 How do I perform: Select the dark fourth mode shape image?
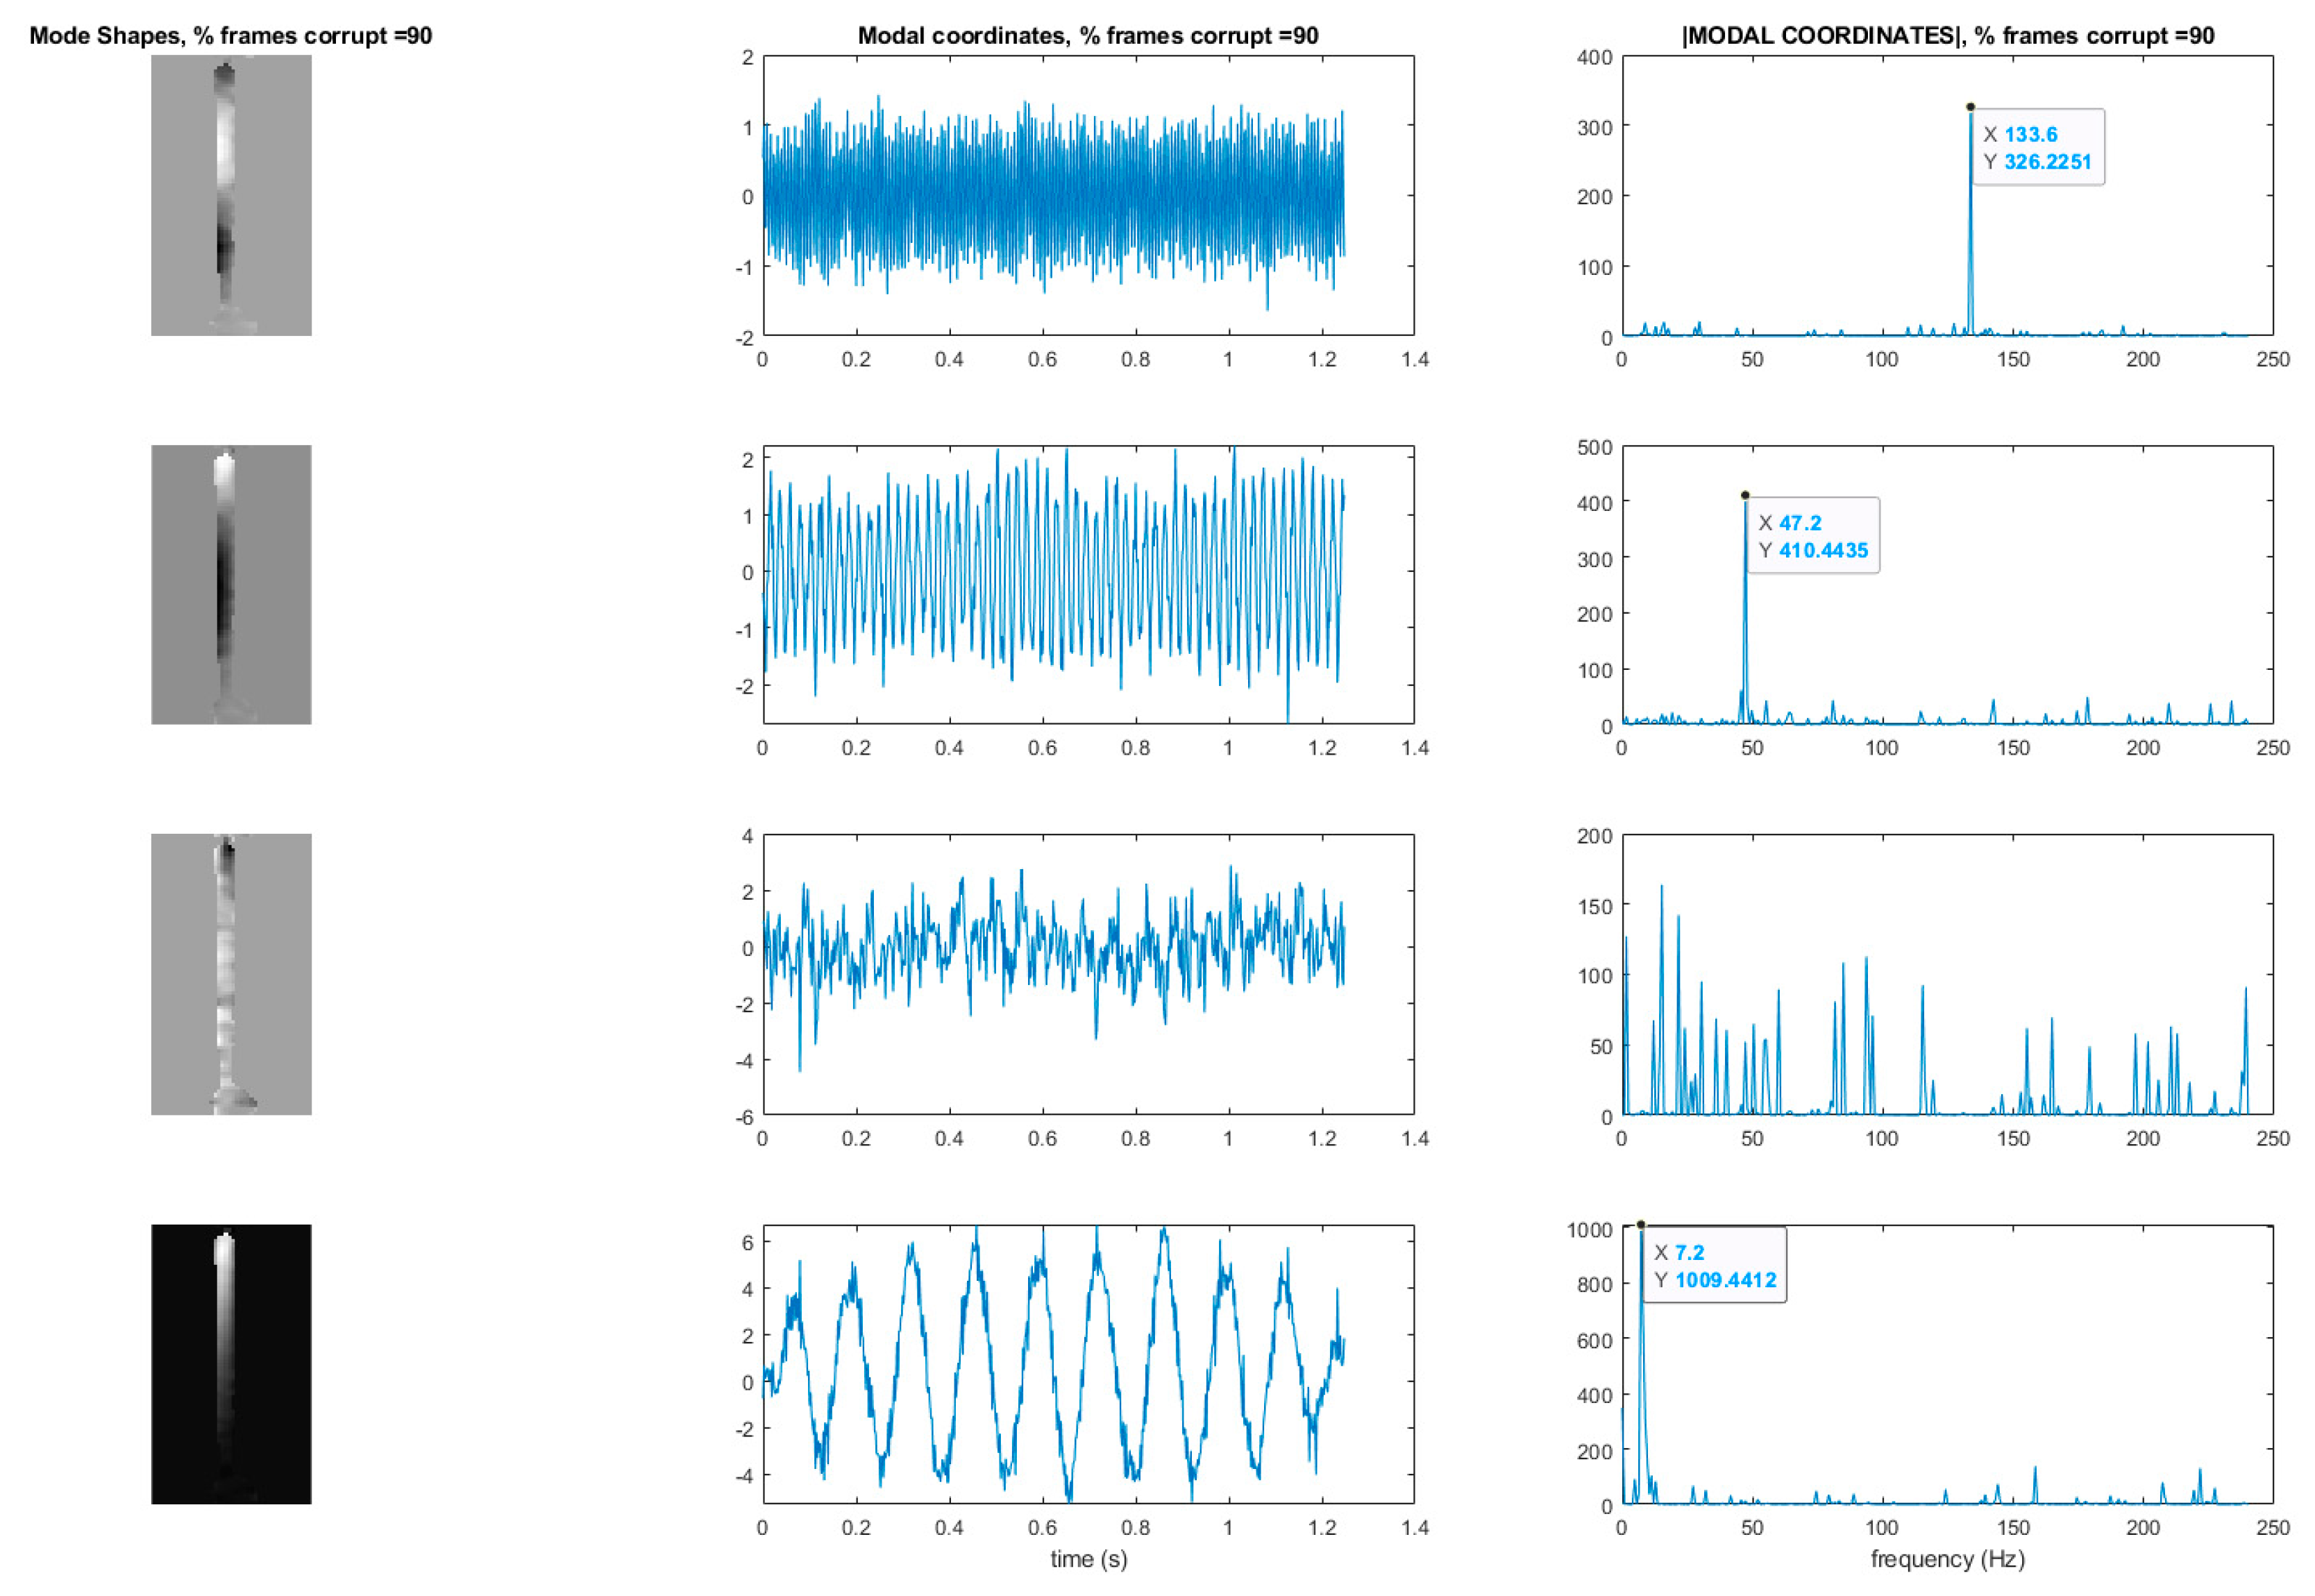[231, 1363]
